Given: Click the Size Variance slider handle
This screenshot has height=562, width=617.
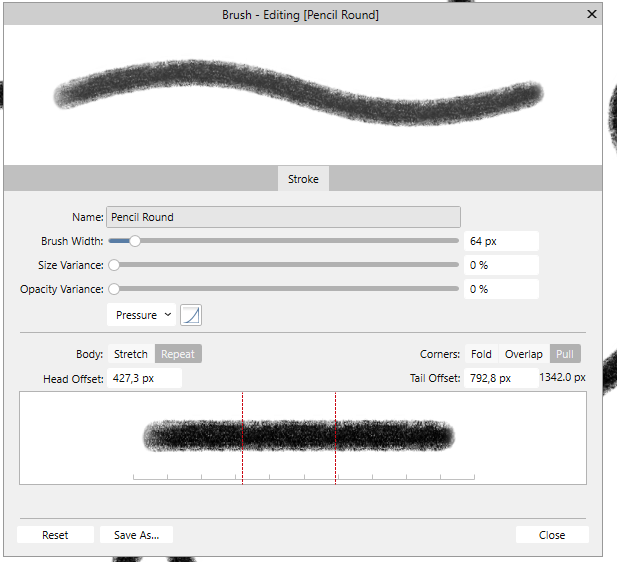Looking at the screenshot, I should pyautogui.click(x=114, y=265).
